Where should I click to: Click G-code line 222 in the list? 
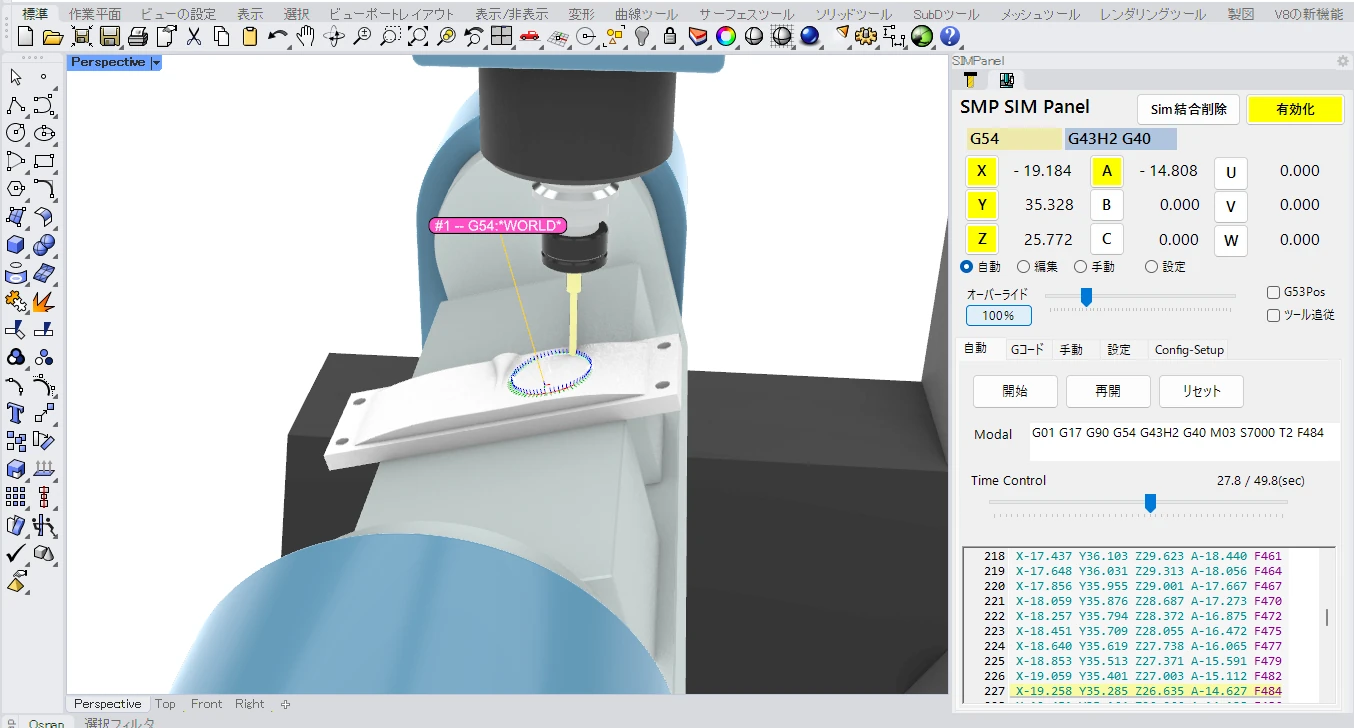click(1147, 616)
